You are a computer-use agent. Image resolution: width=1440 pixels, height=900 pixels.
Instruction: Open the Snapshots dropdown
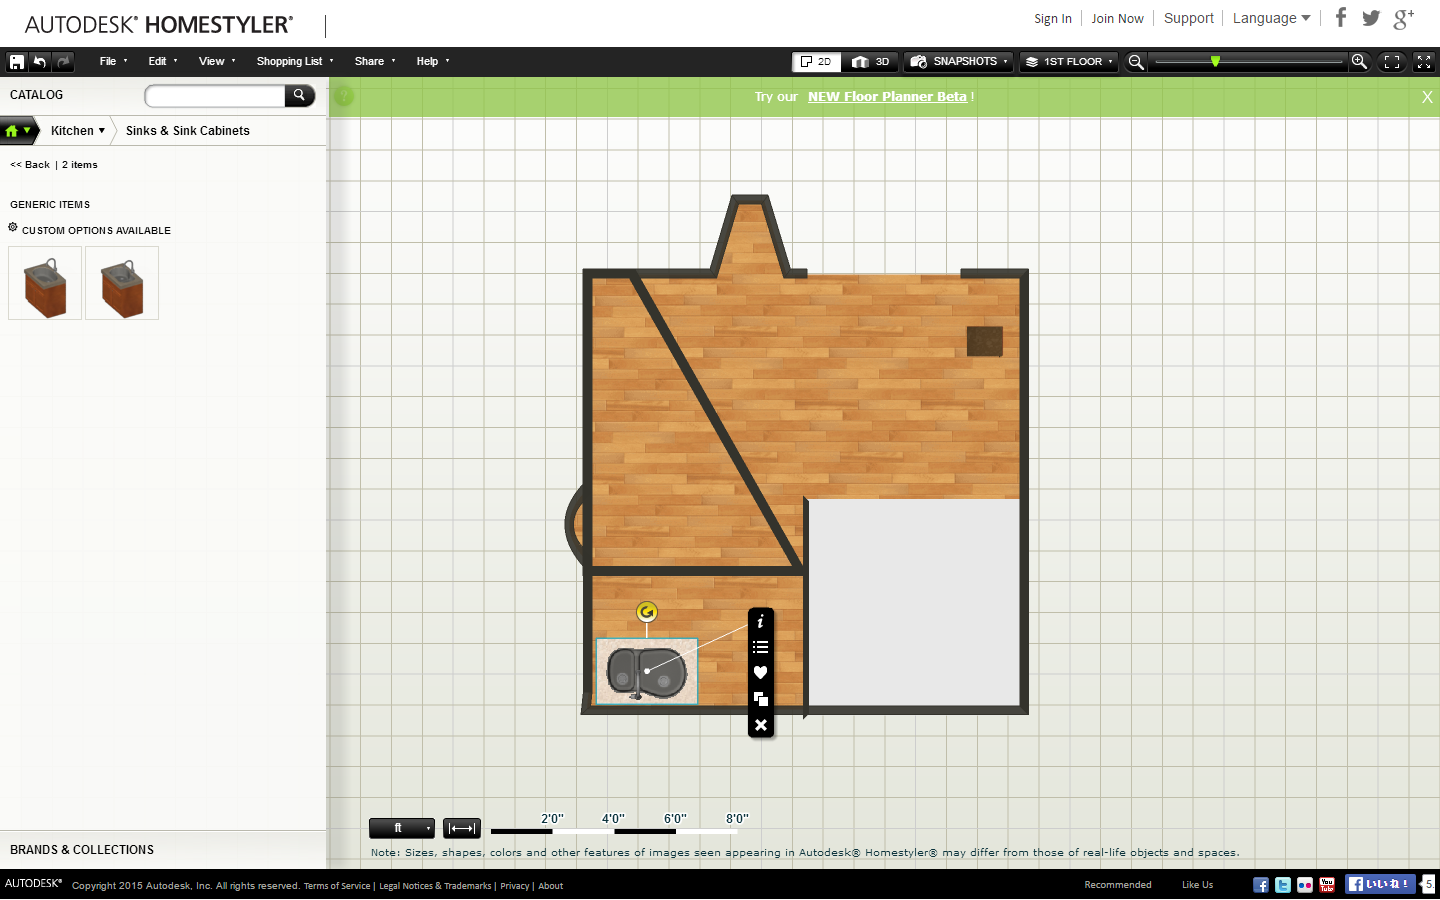click(959, 62)
